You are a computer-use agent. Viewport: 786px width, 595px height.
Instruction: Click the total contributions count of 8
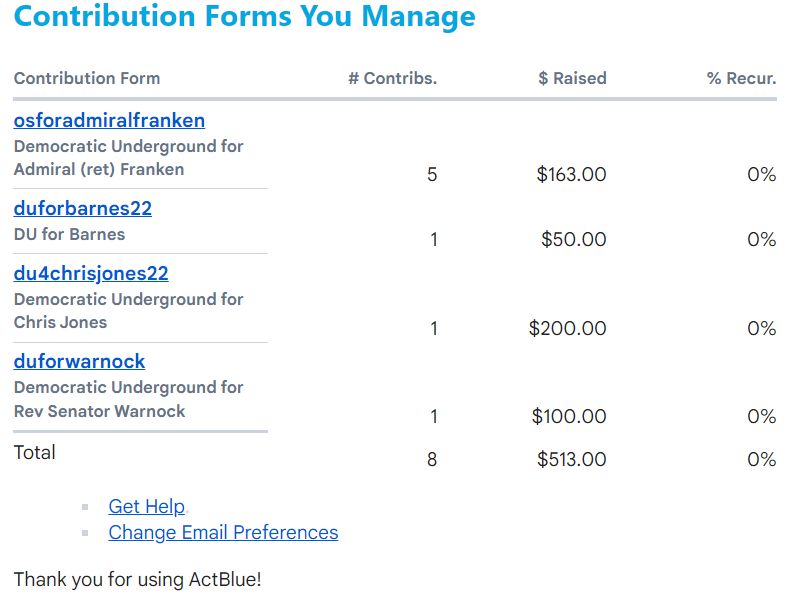pos(432,460)
